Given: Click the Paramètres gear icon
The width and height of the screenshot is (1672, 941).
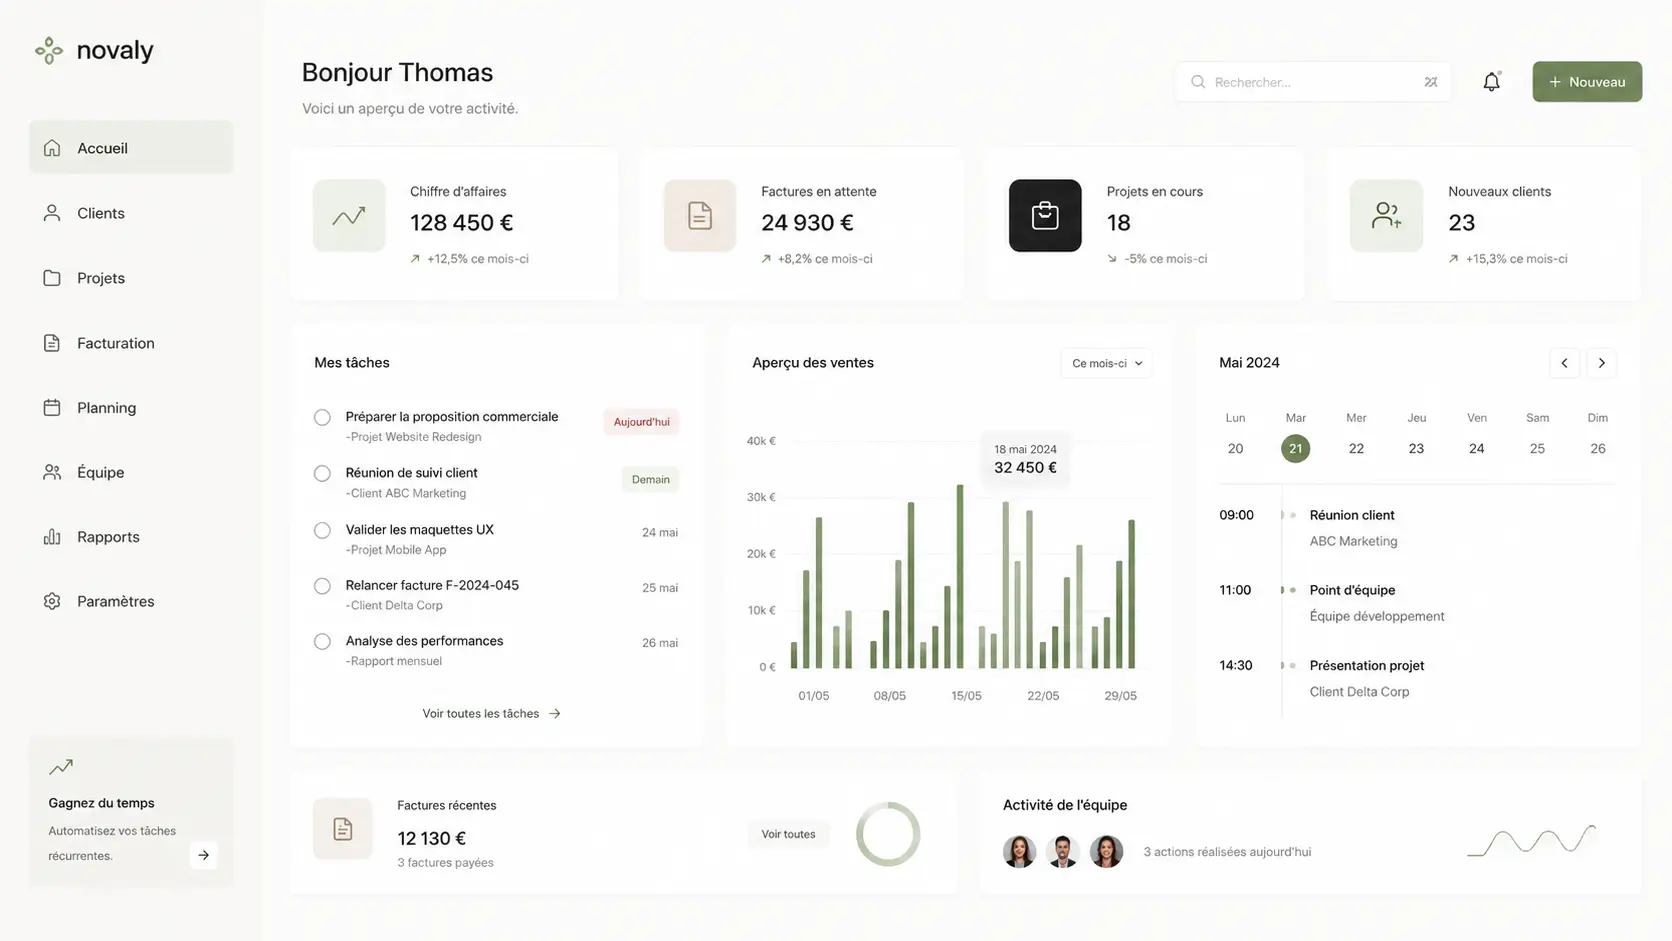Looking at the screenshot, I should click(x=52, y=601).
